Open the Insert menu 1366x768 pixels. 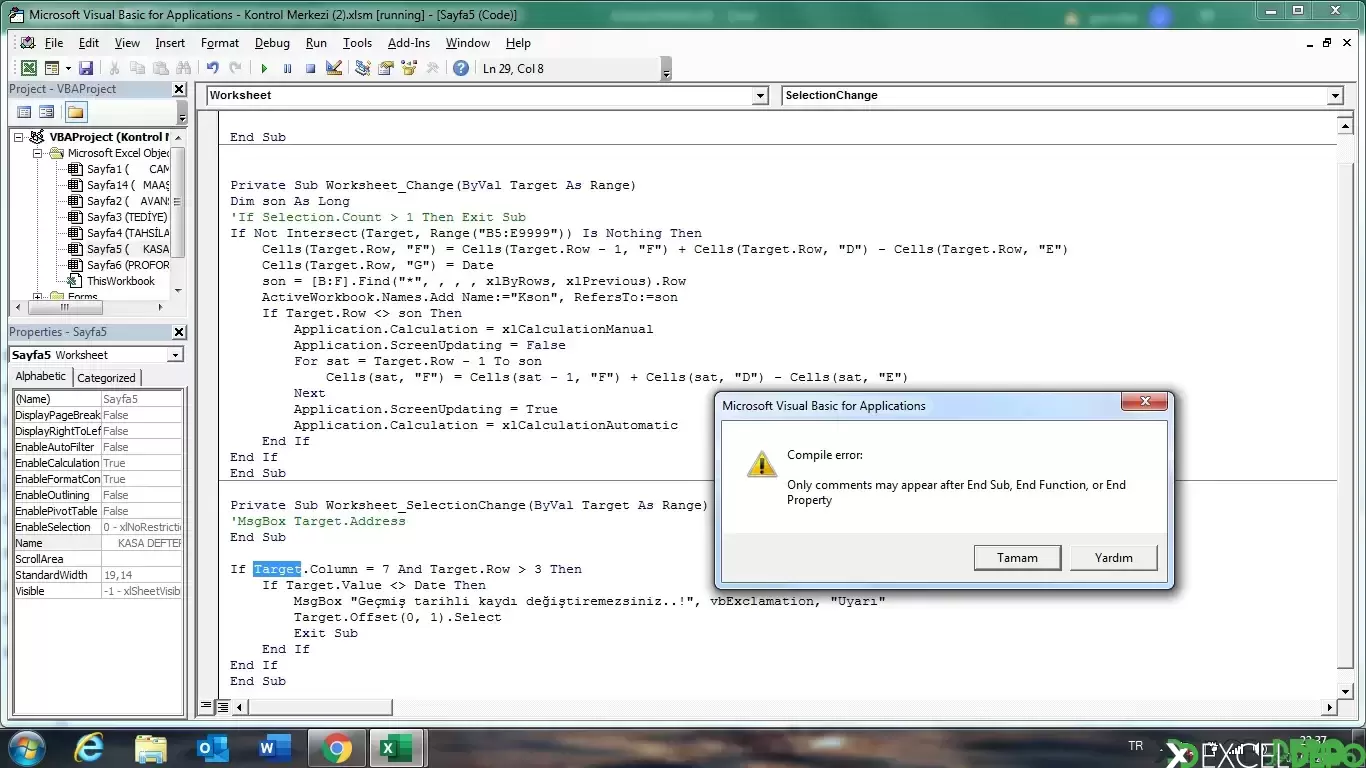tap(170, 43)
